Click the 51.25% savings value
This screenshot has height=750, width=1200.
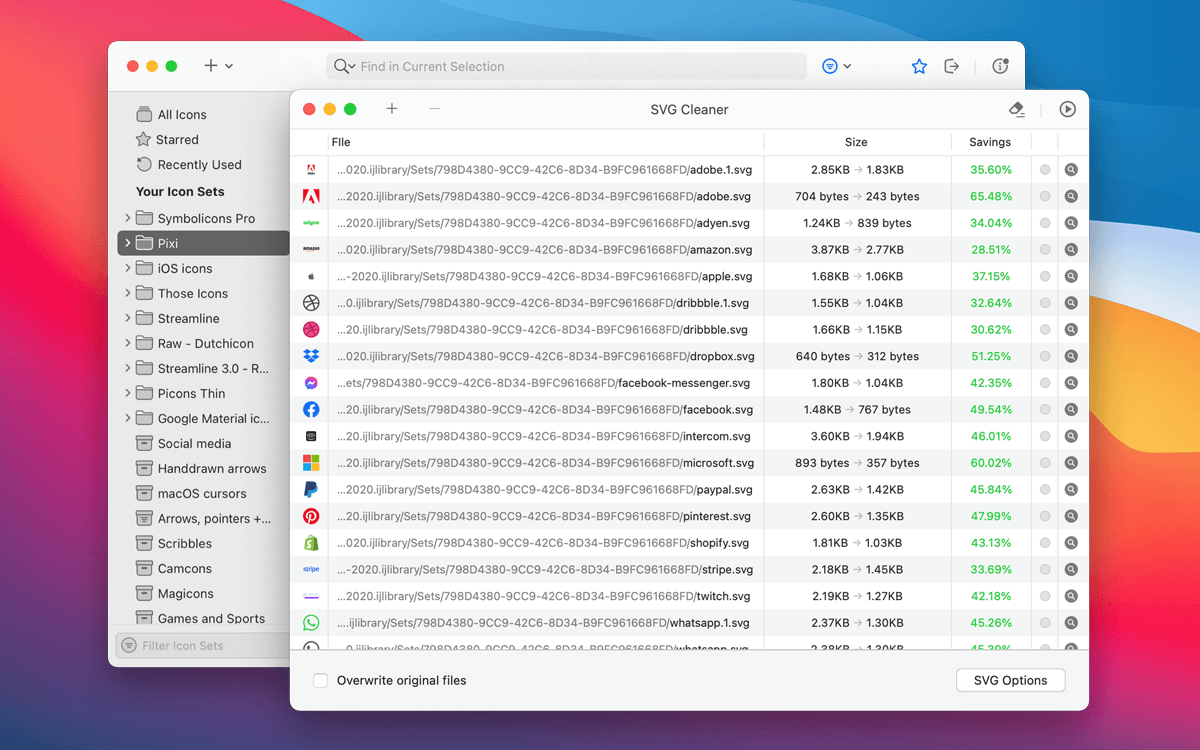click(991, 357)
